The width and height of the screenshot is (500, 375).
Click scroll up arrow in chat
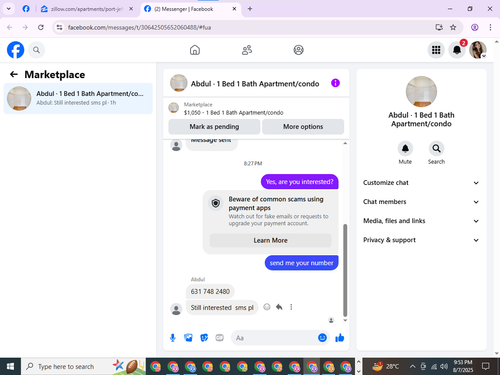(x=345, y=143)
